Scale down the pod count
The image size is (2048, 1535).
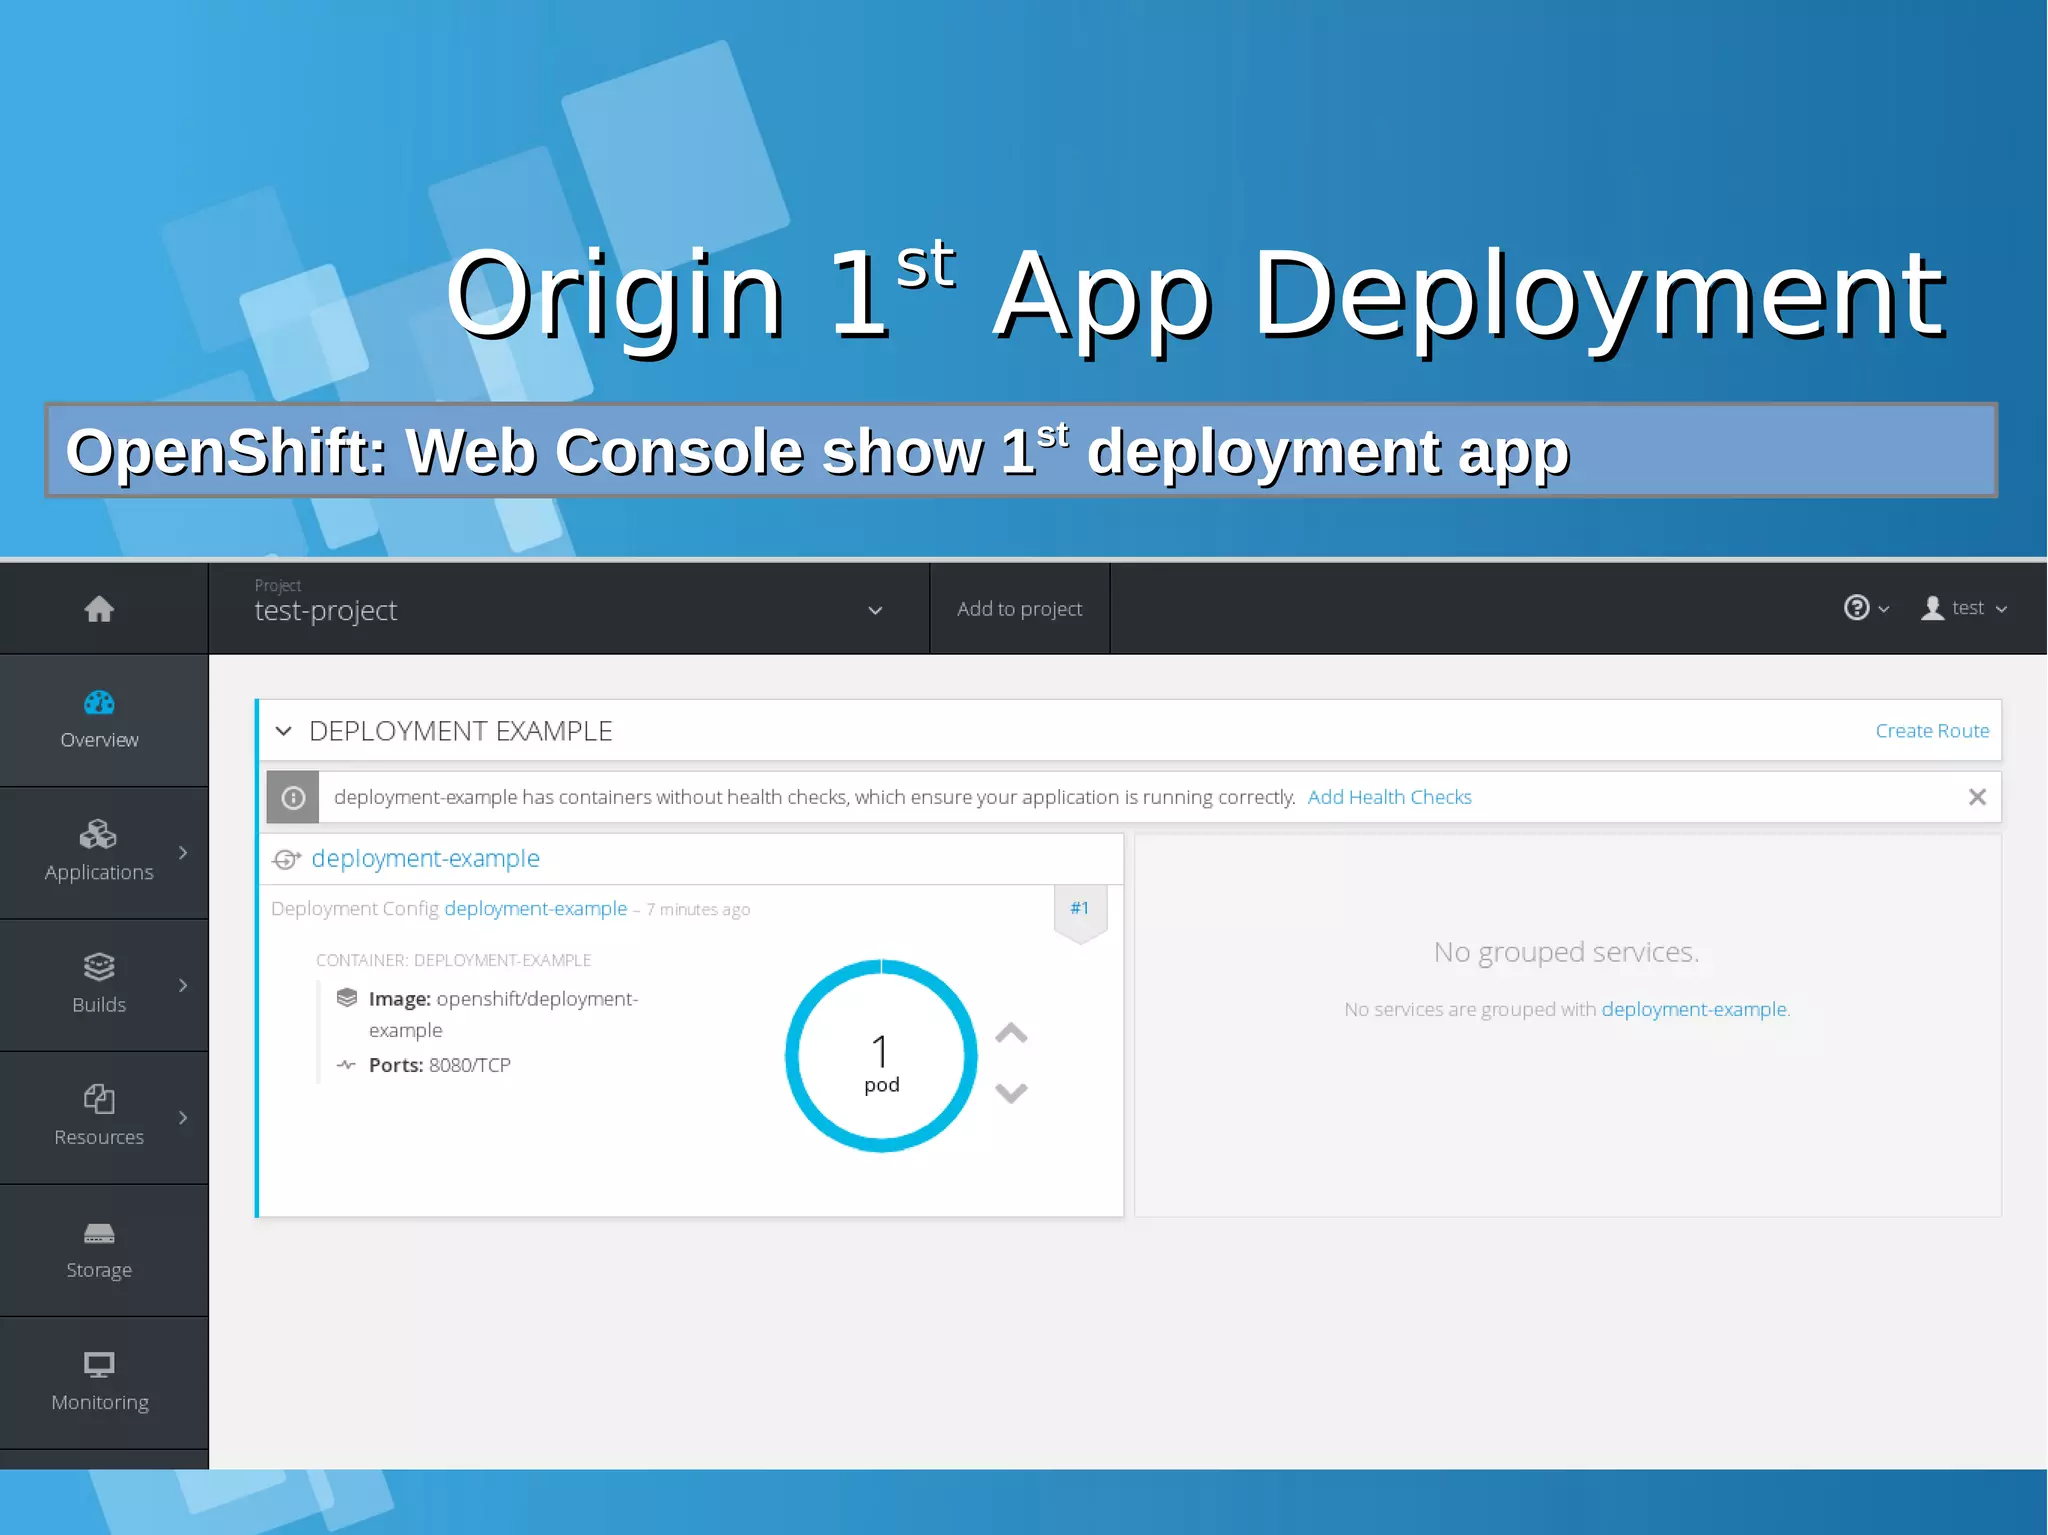(x=1011, y=1093)
